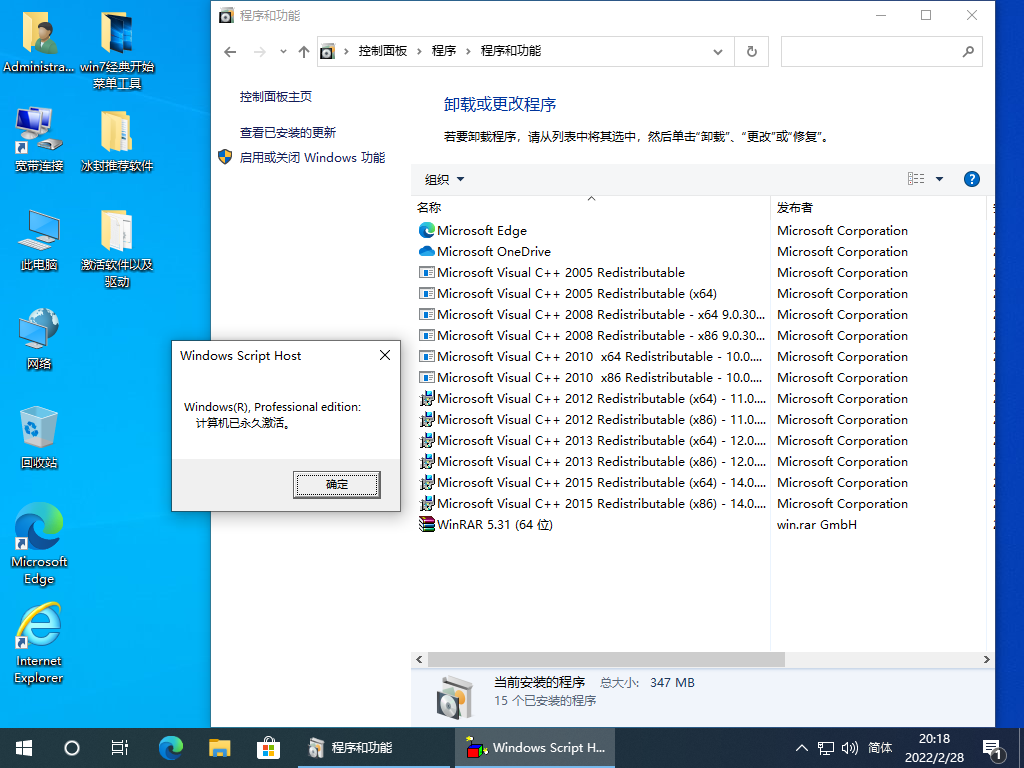1024x768 pixels.
Task: Open 激活软件以及驱动 desktop folder
Action: pos(117,248)
